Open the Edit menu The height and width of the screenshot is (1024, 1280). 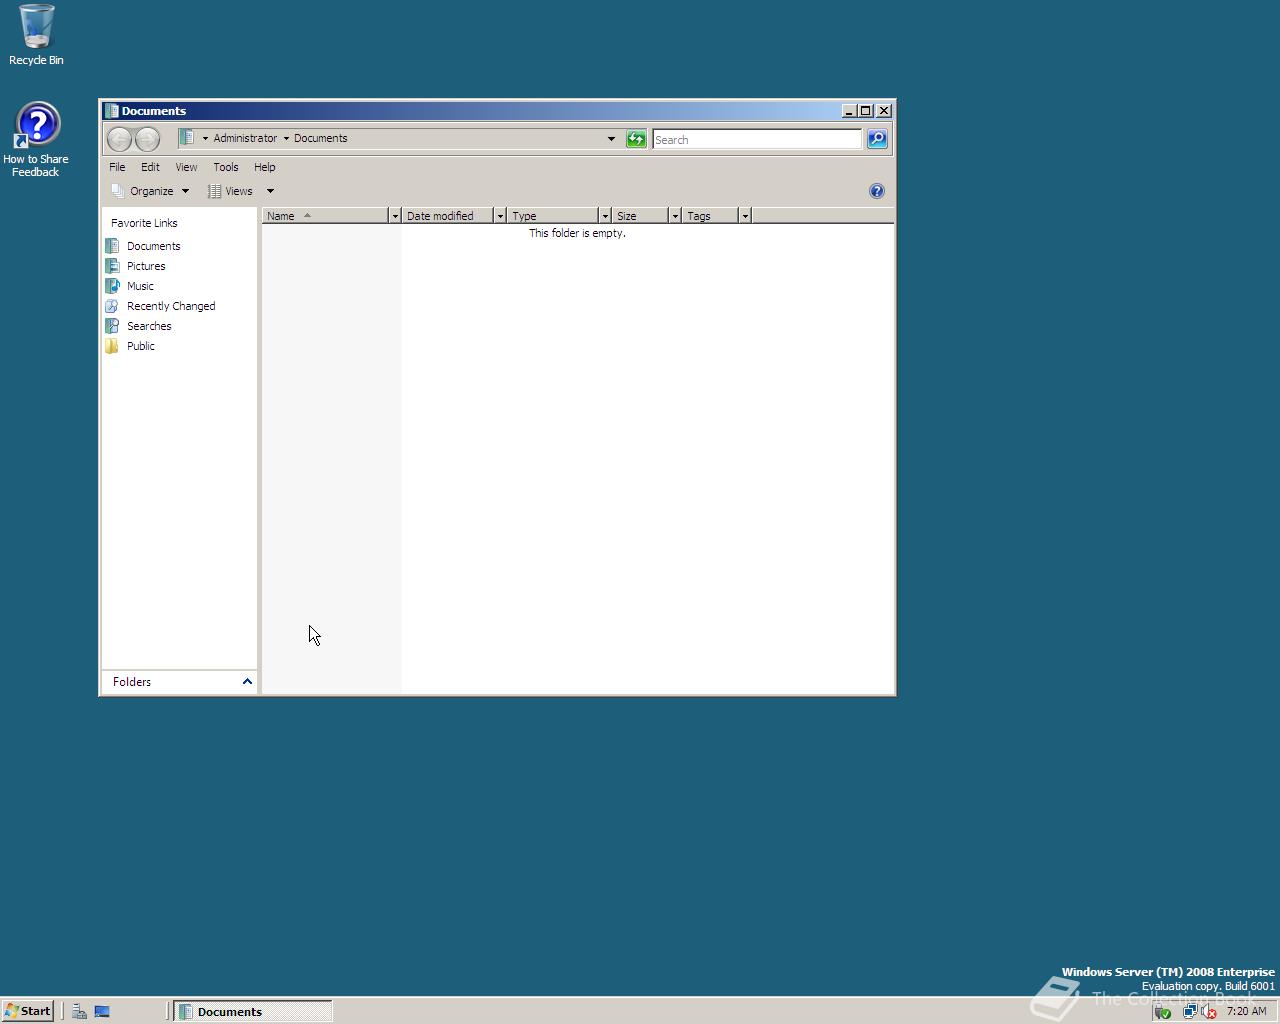coord(150,167)
